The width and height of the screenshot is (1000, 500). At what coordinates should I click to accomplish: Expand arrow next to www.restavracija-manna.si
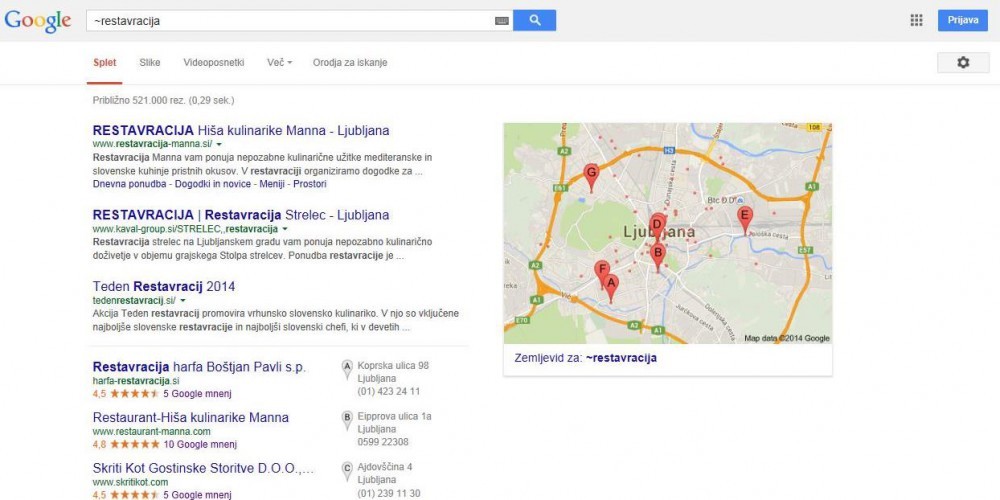(219, 145)
